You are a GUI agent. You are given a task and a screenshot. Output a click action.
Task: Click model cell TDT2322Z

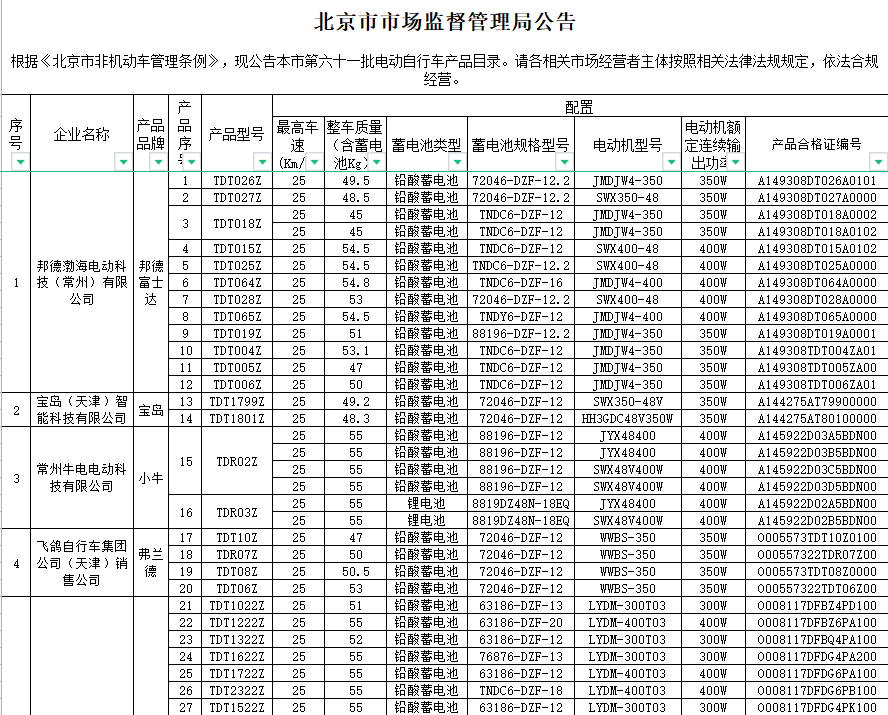pyautogui.click(x=237, y=690)
